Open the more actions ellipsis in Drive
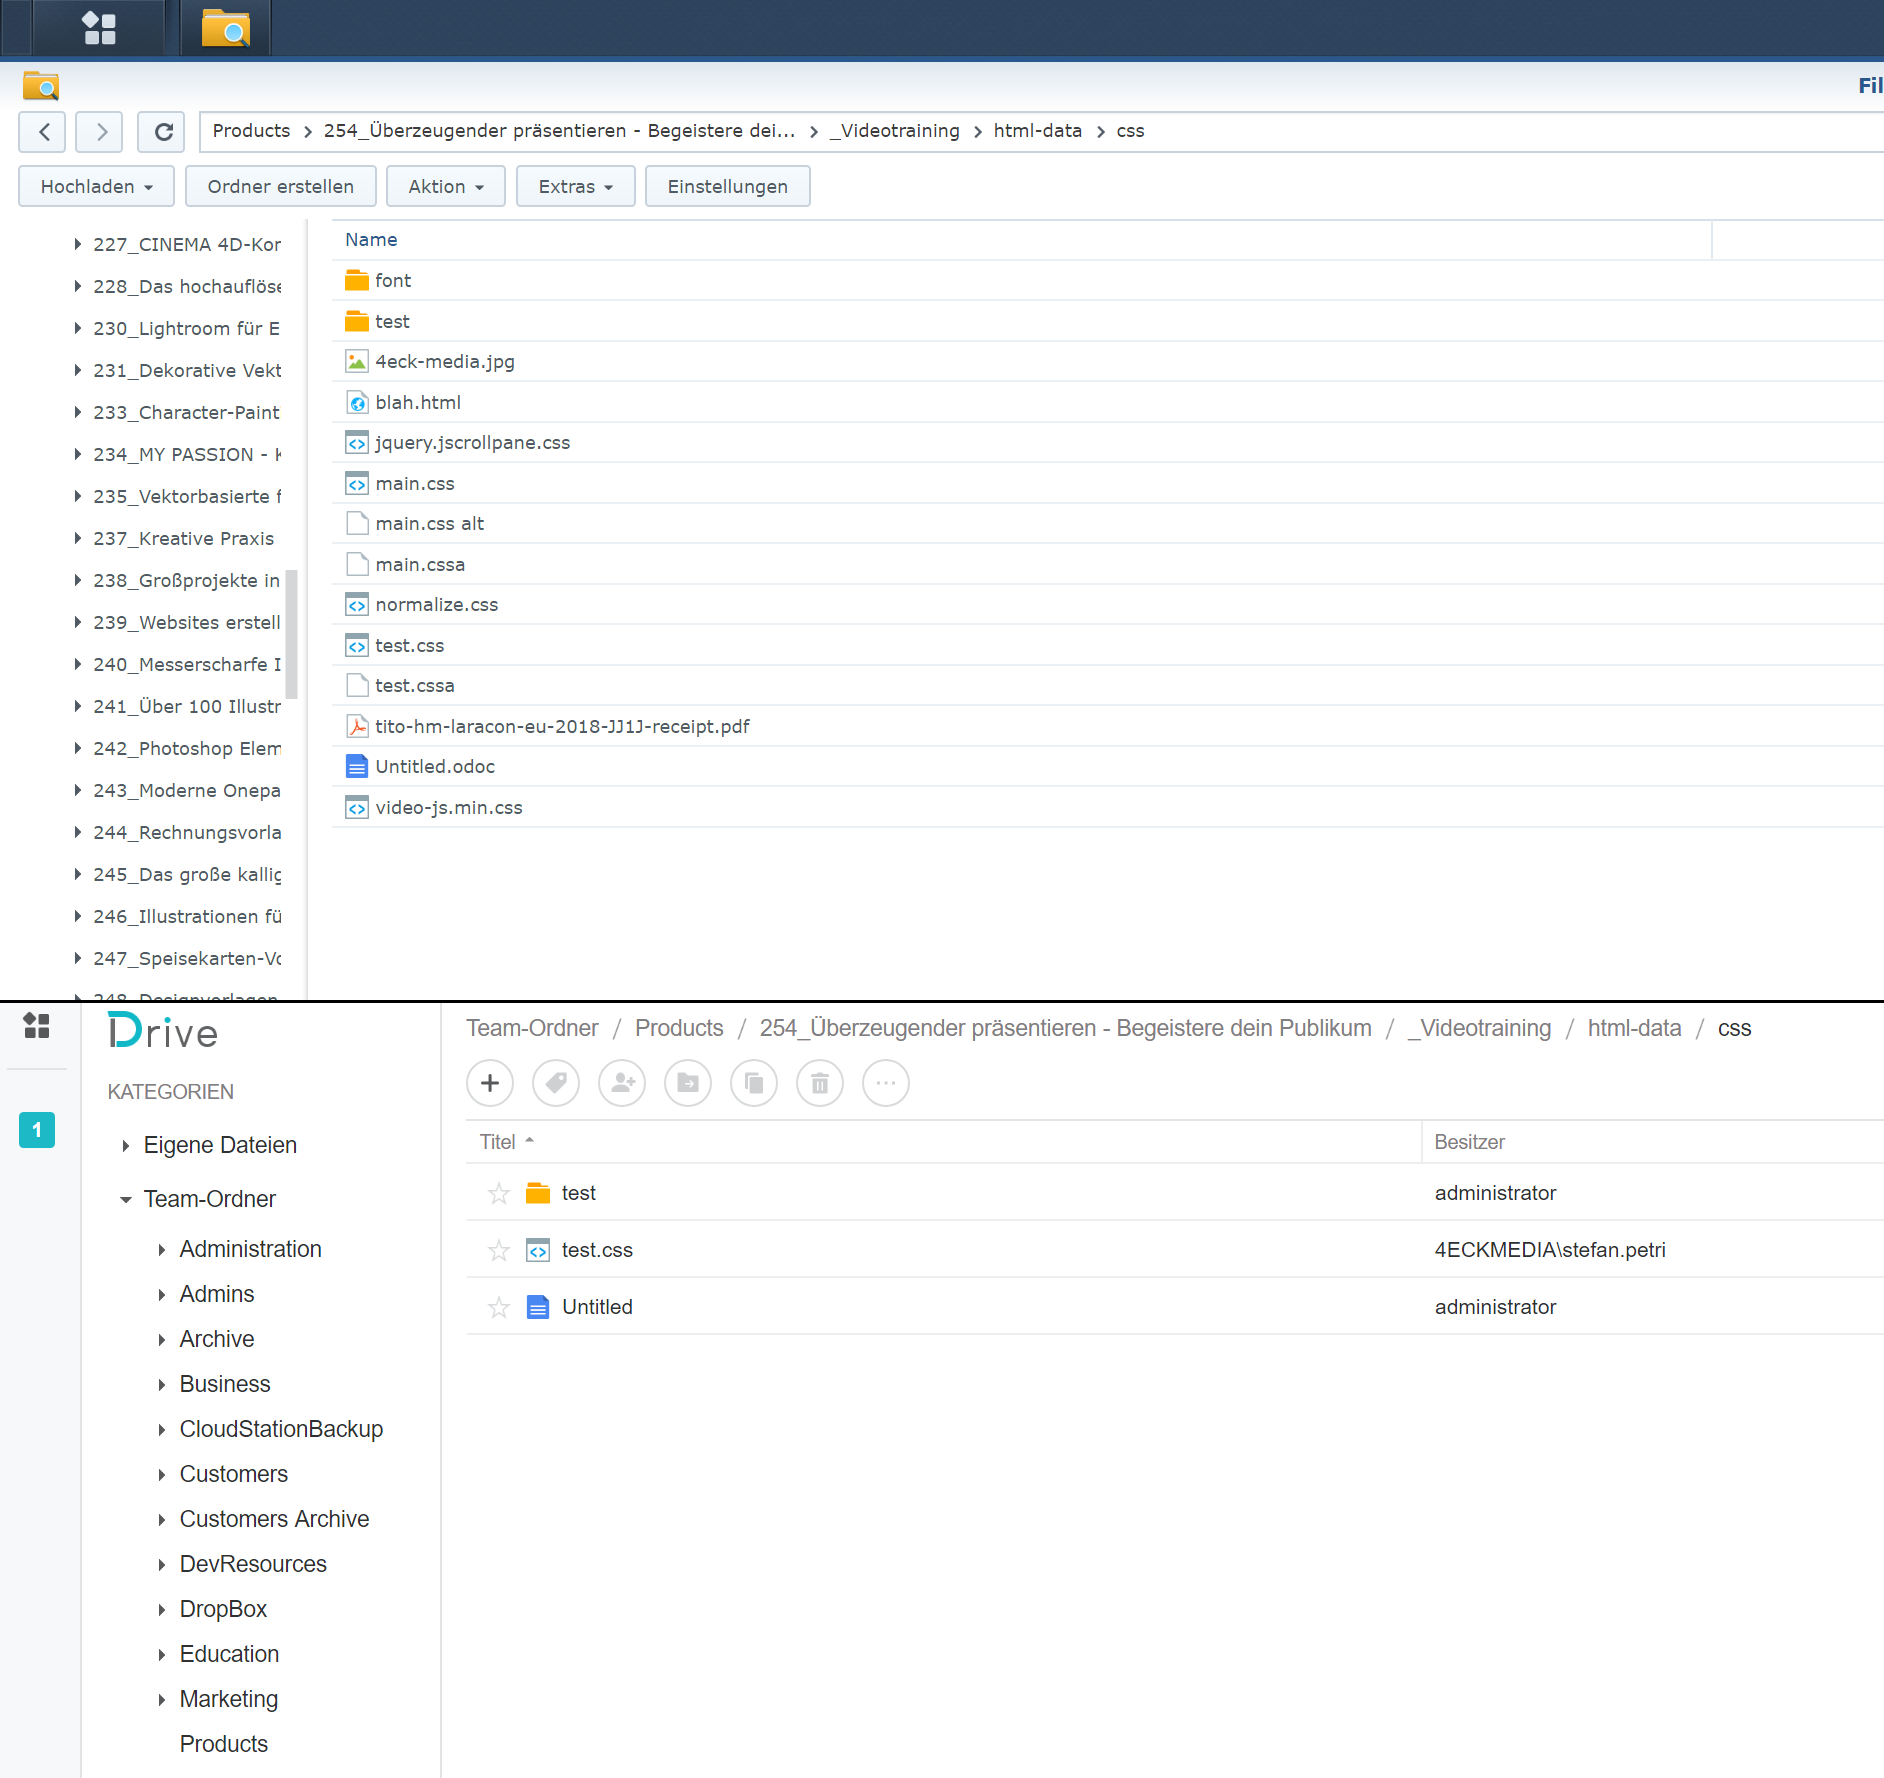 886,1083
